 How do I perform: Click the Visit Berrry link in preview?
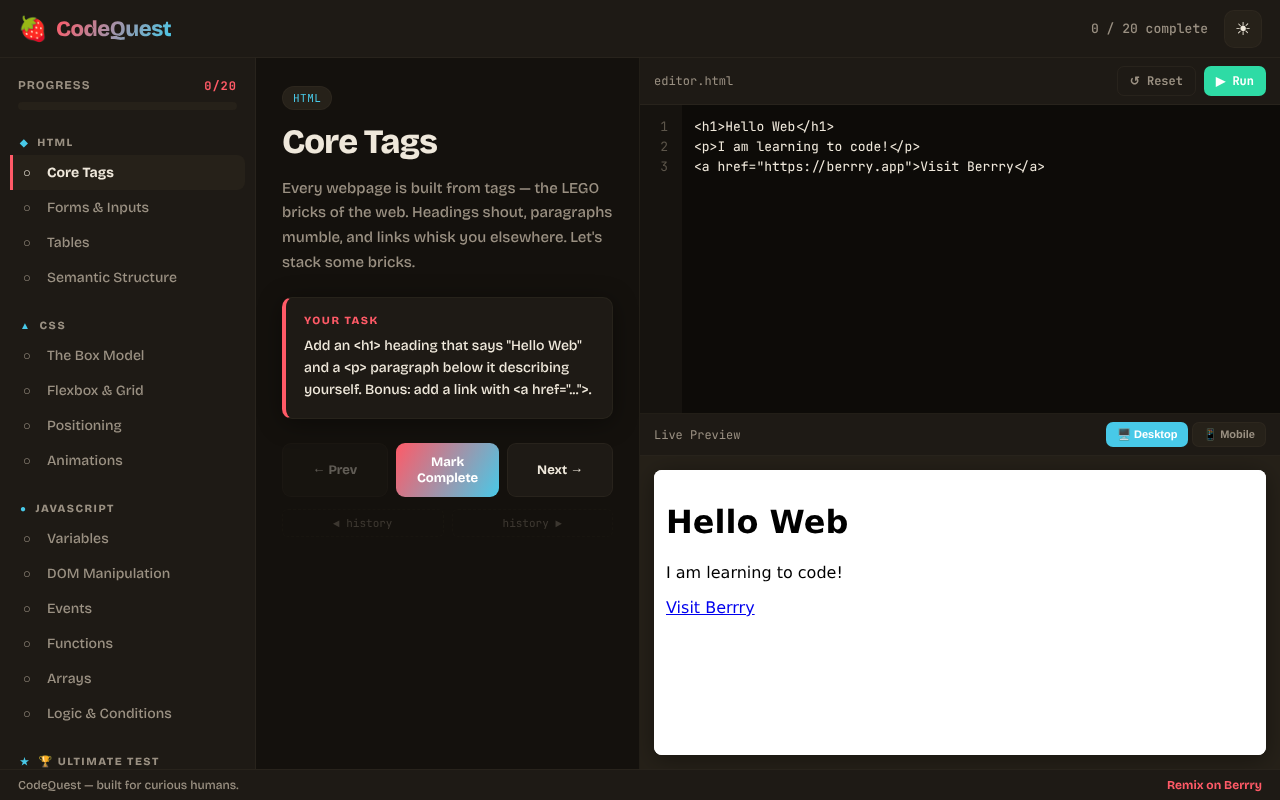pyautogui.click(x=710, y=607)
